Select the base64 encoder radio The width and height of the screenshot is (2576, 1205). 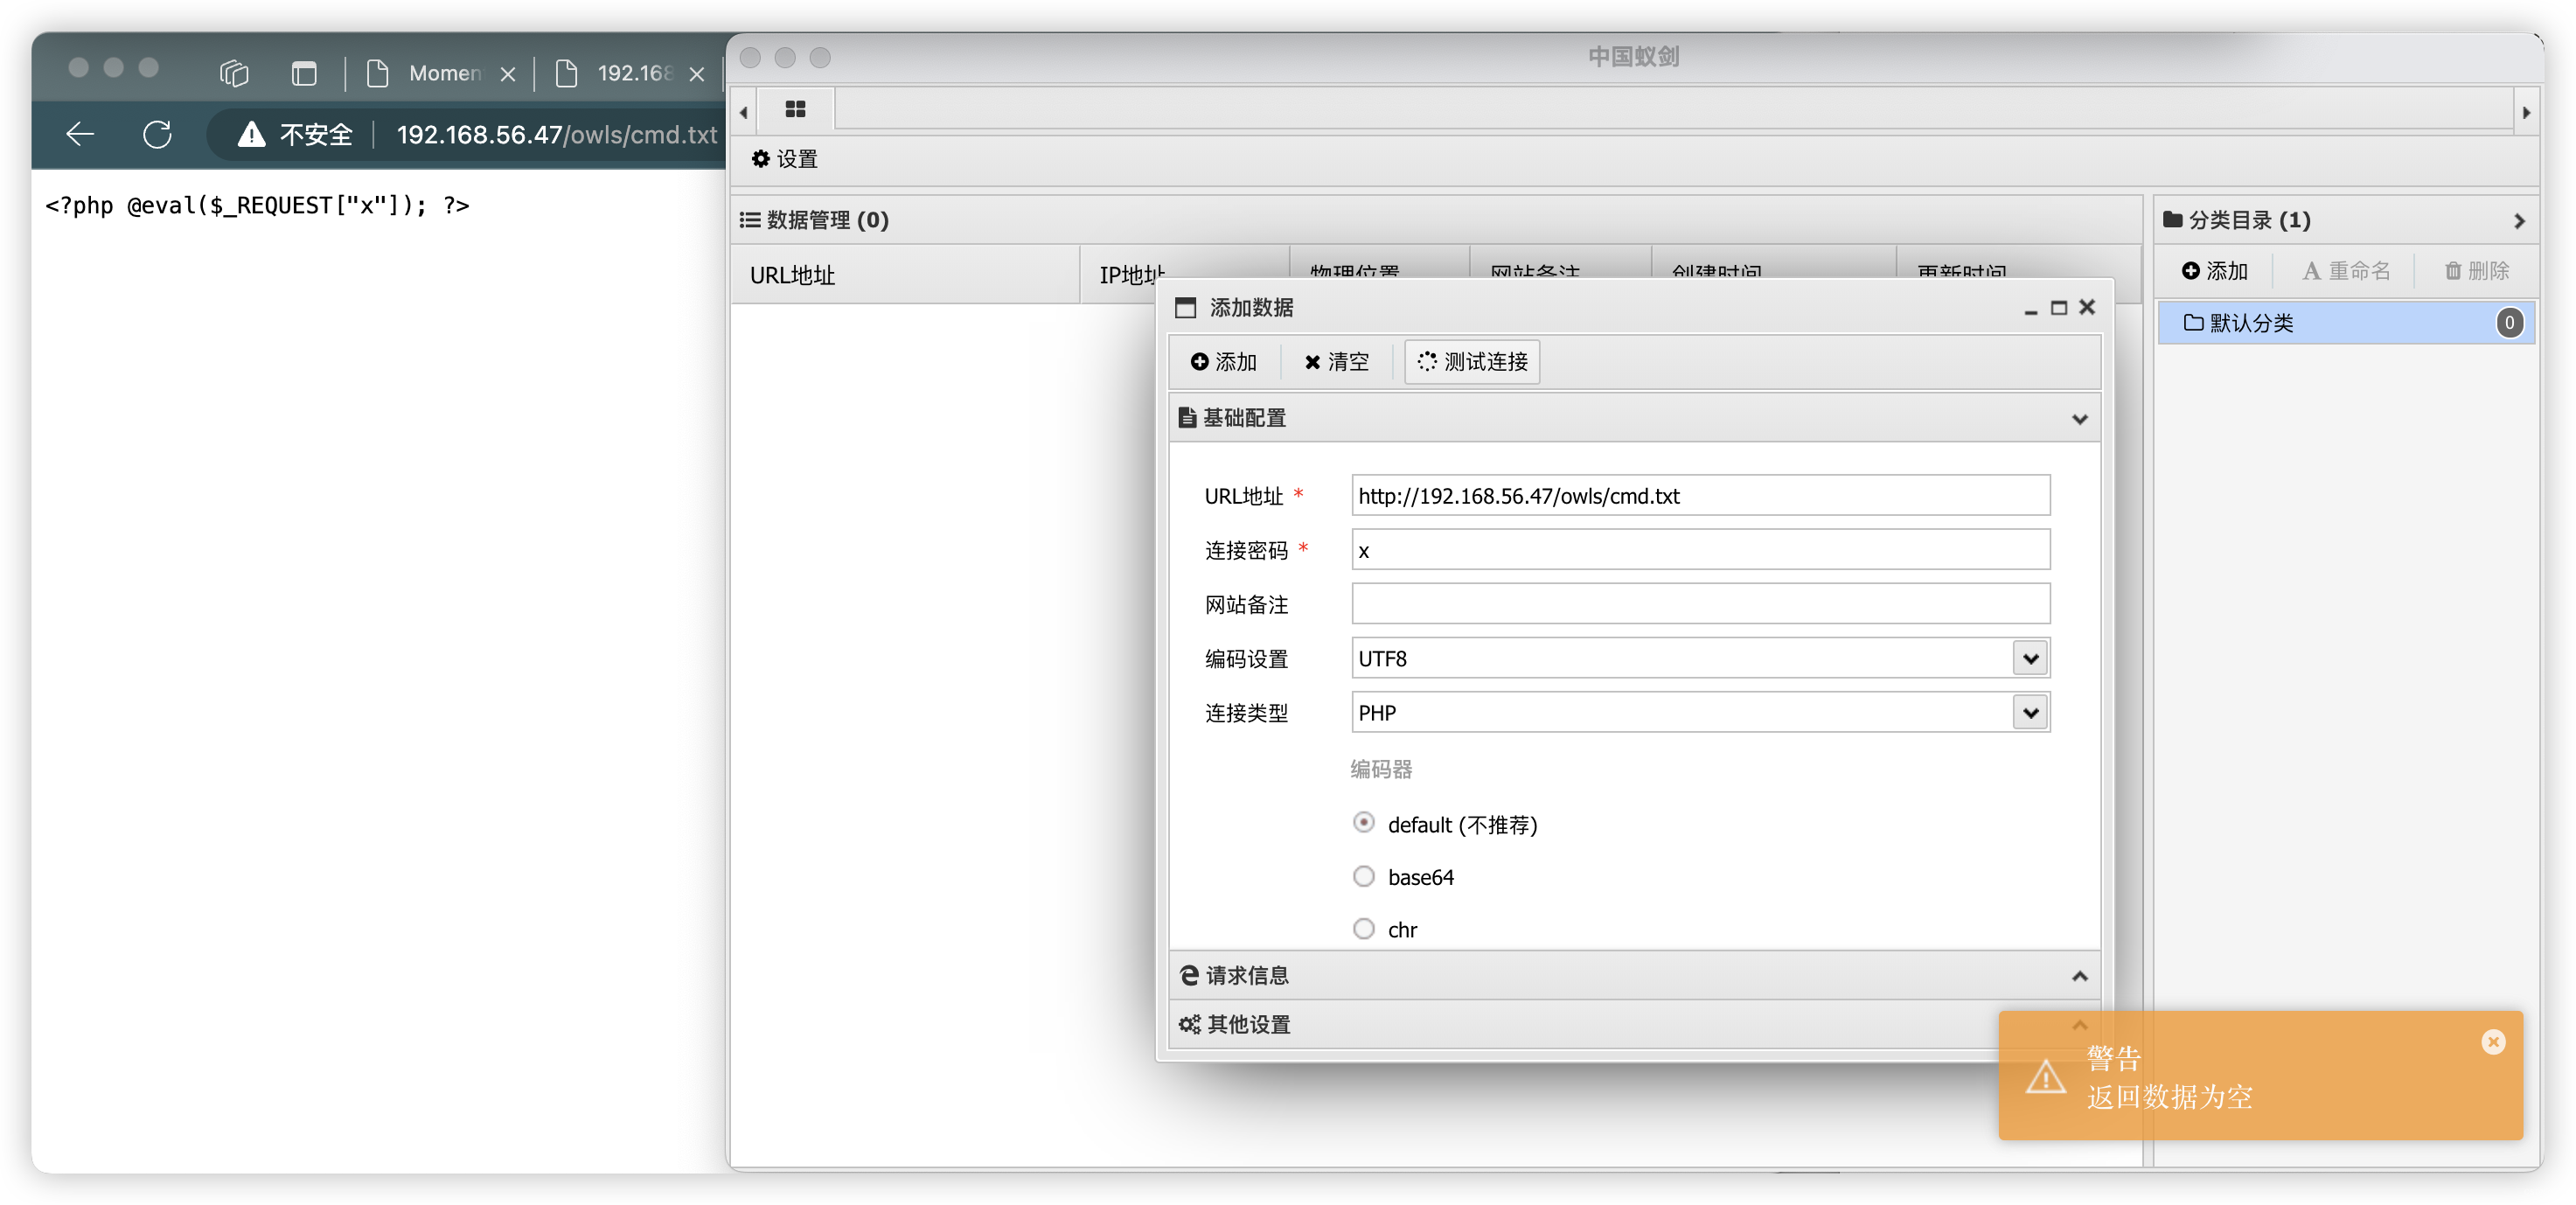coord(1363,877)
